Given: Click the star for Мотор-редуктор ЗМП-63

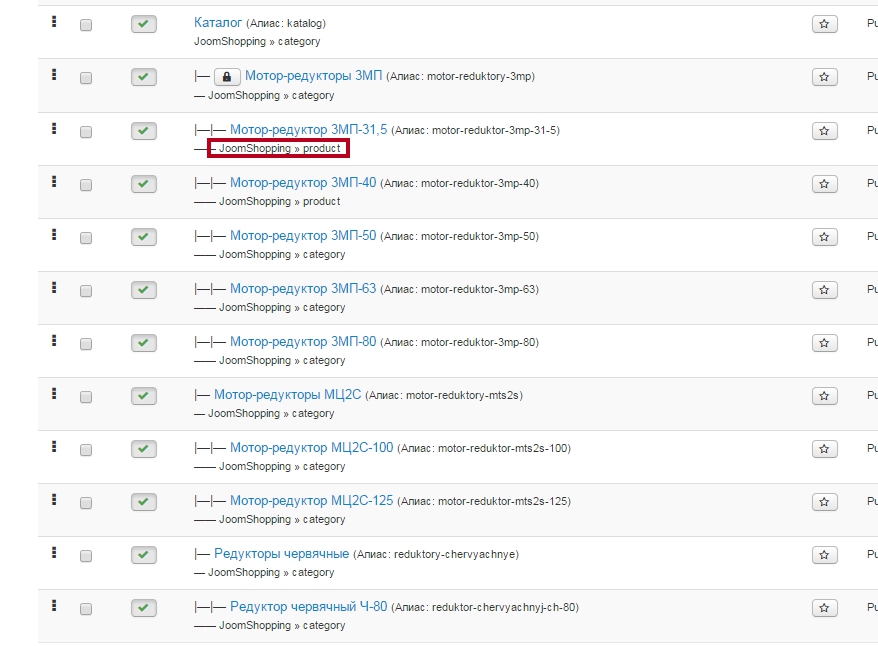Looking at the screenshot, I should [x=824, y=290].
